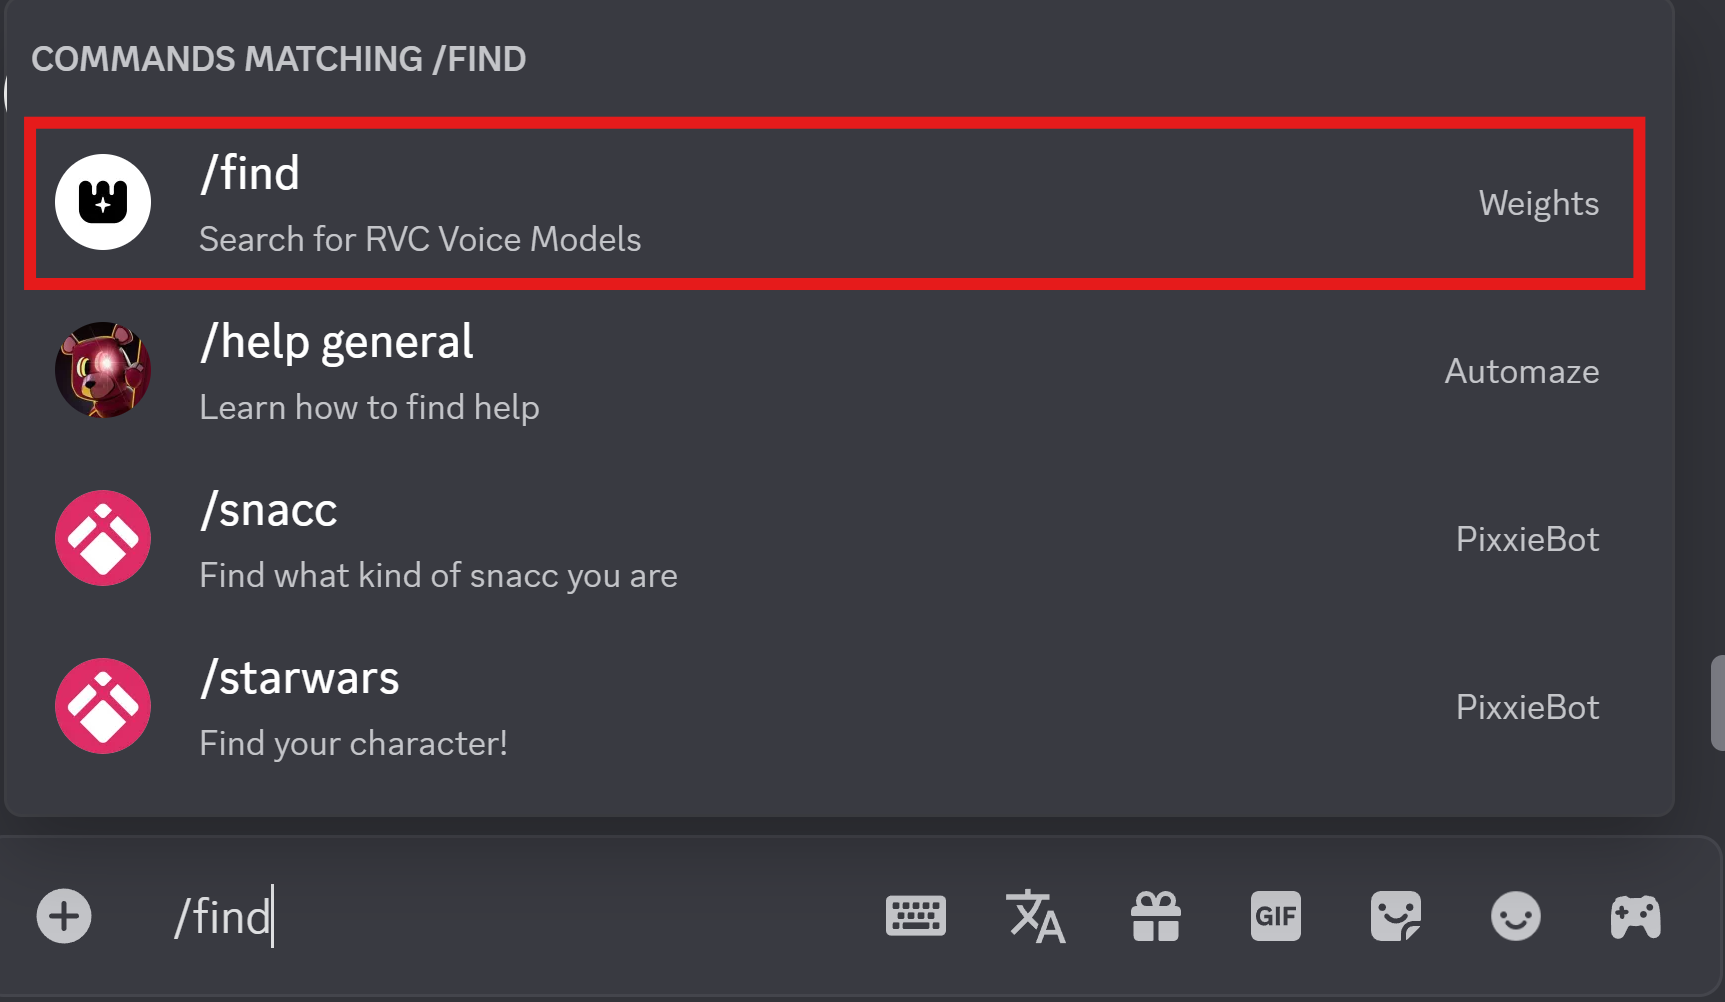
Task: Choose the /help general command
Action: 835,371
